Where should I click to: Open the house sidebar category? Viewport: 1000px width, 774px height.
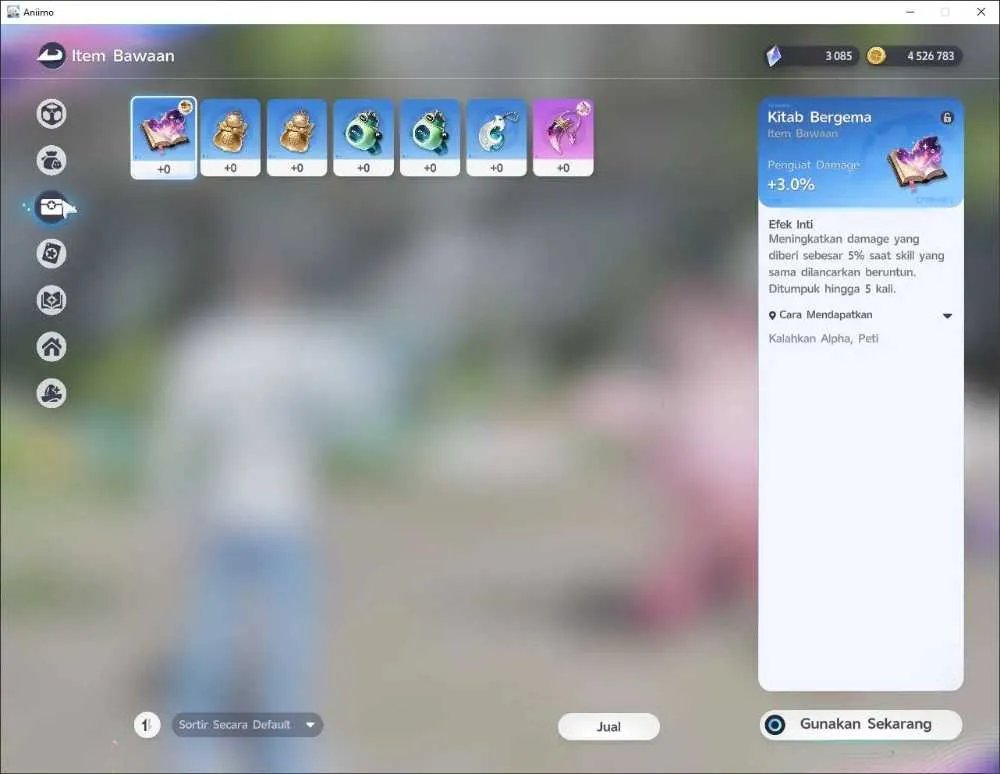pyautogui.click(x=51, y=347)
